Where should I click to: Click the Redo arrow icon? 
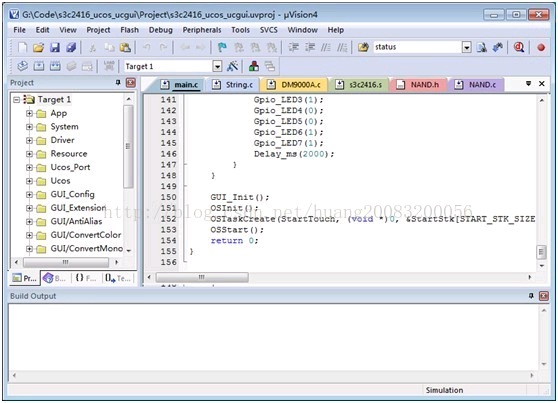[x=163, y=47]
